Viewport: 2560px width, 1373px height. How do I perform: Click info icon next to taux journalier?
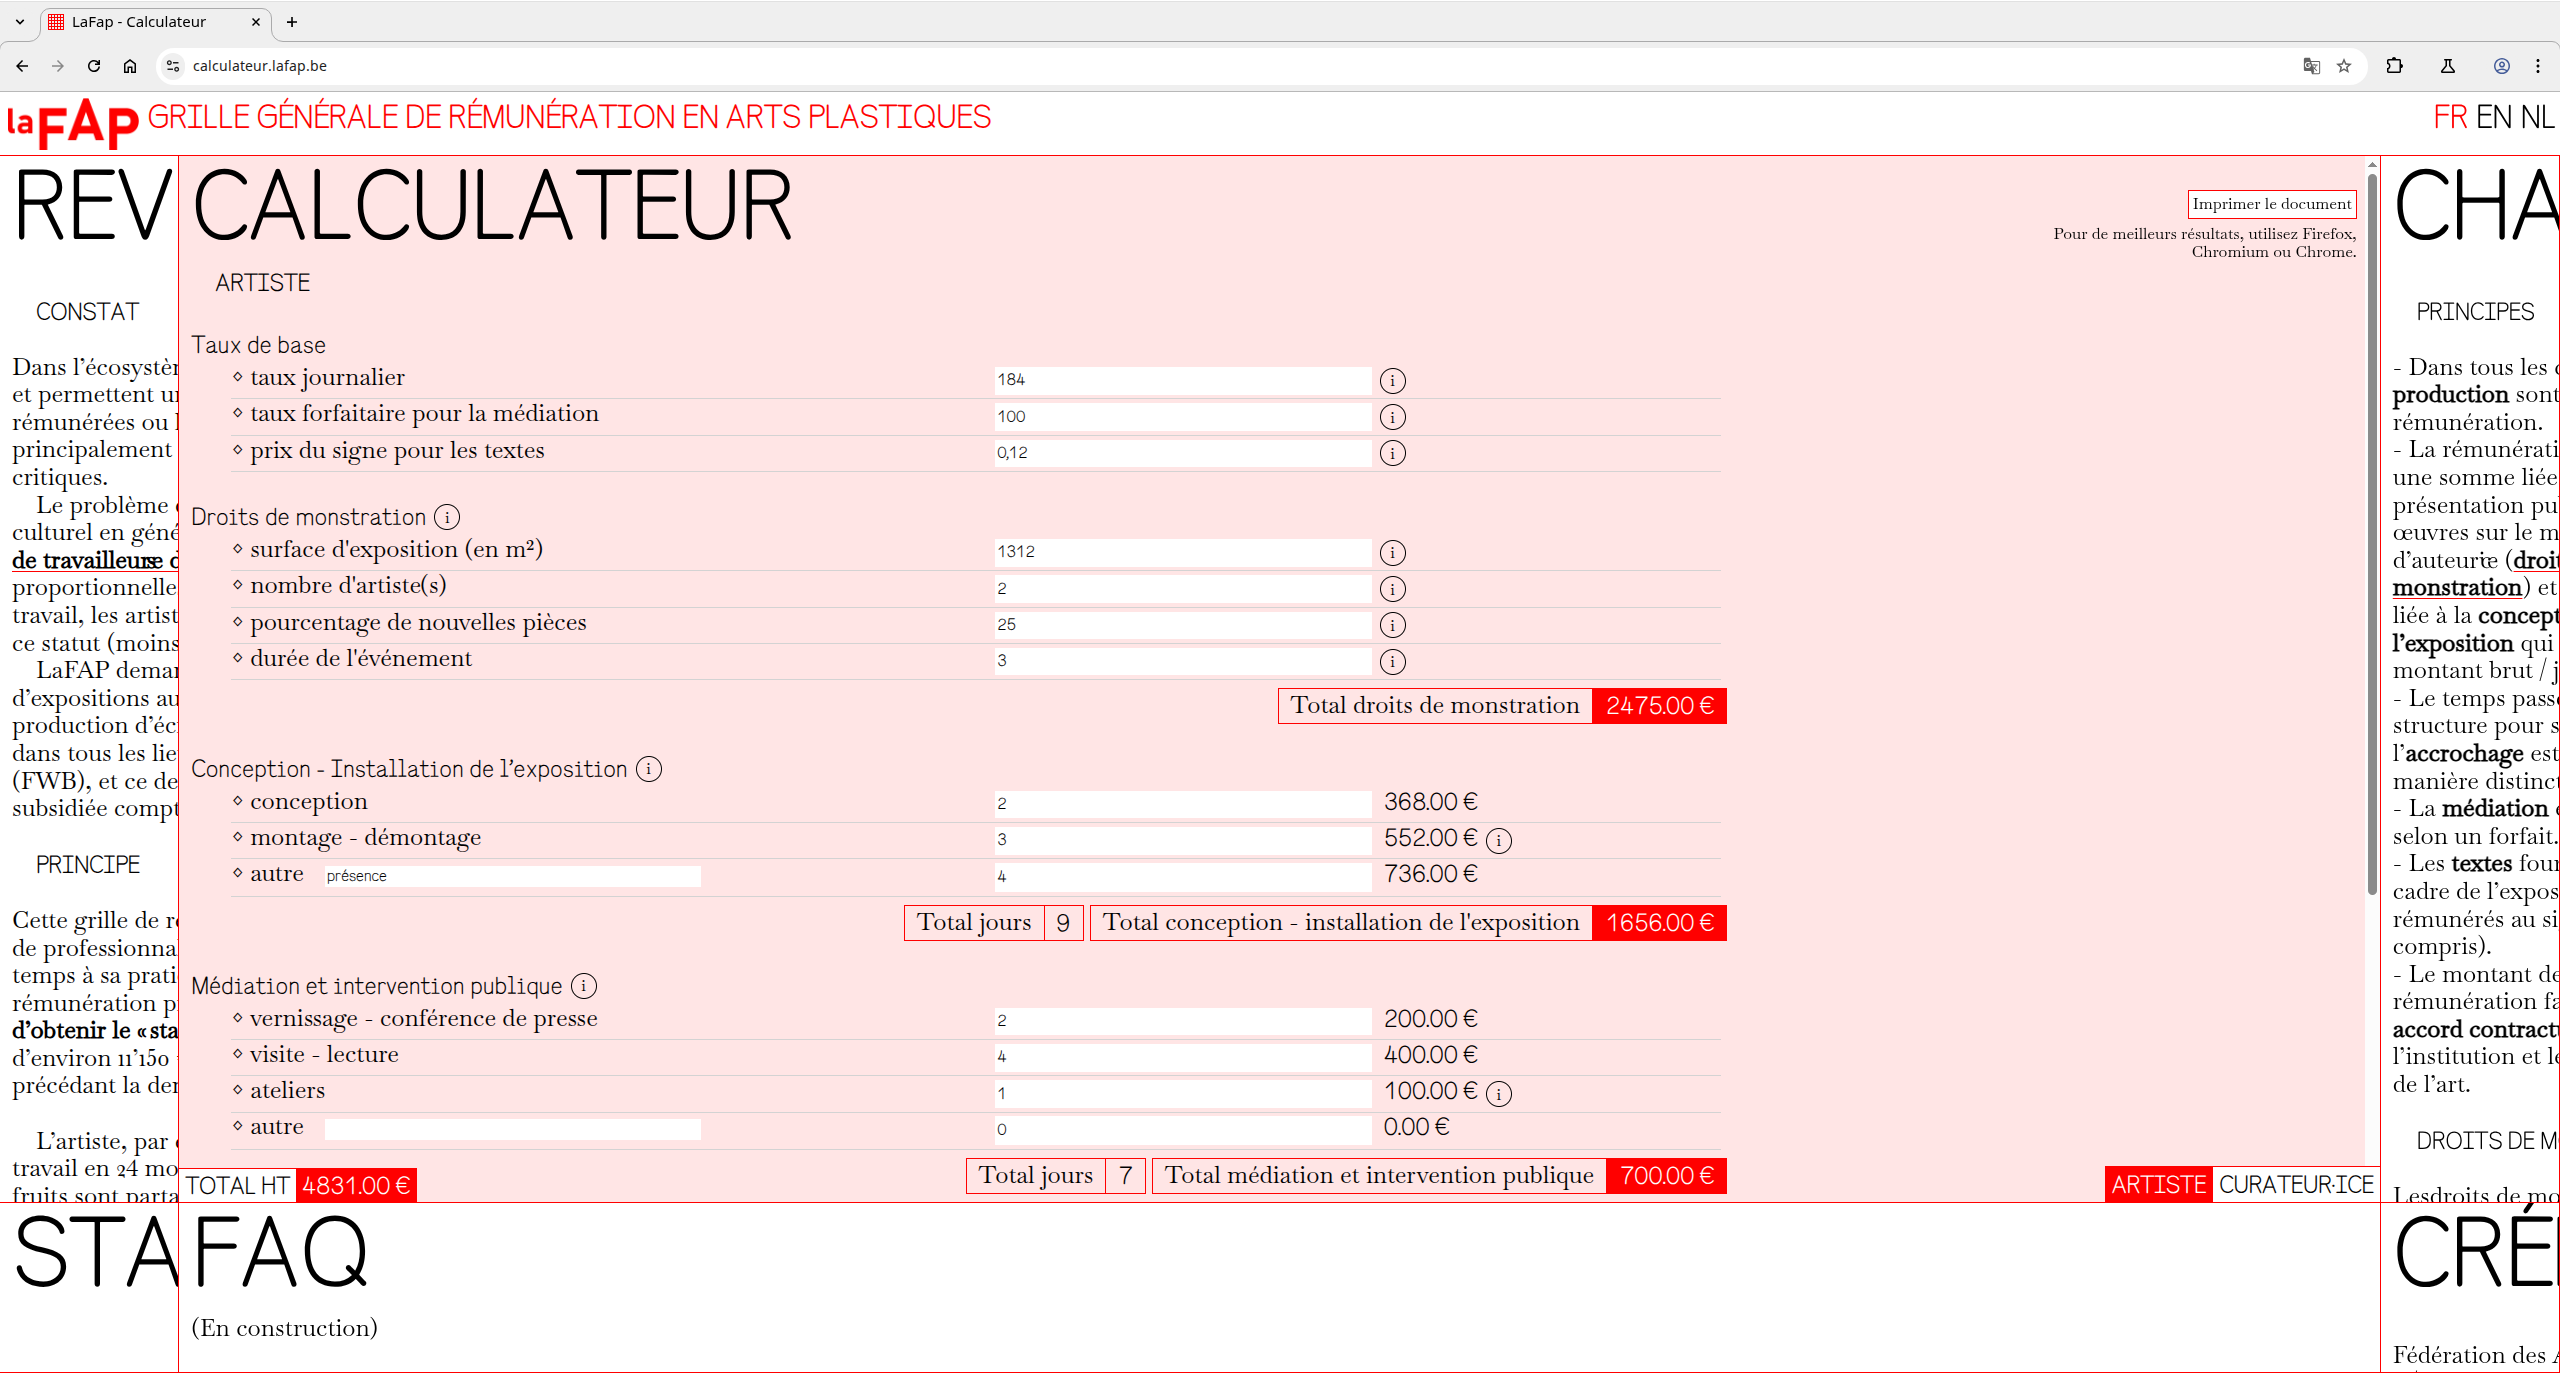[x=1392, y=381]
